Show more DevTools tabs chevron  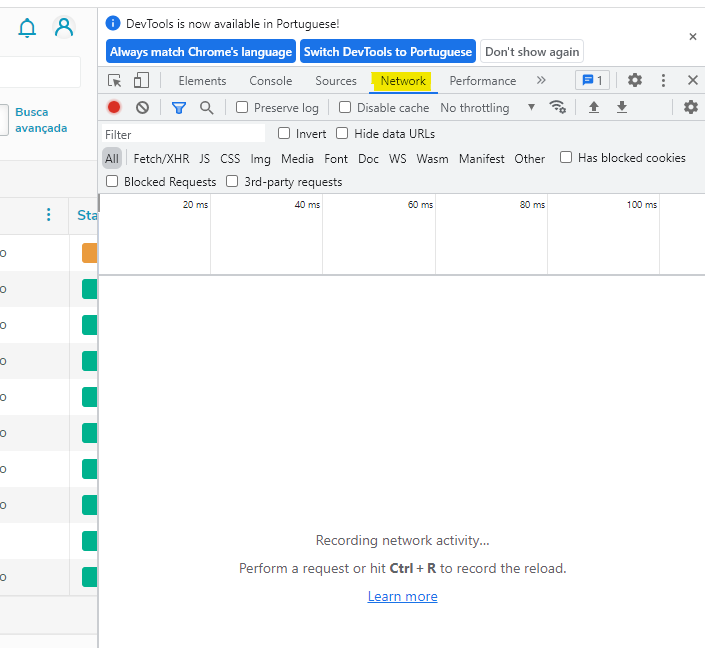point(541,80)
